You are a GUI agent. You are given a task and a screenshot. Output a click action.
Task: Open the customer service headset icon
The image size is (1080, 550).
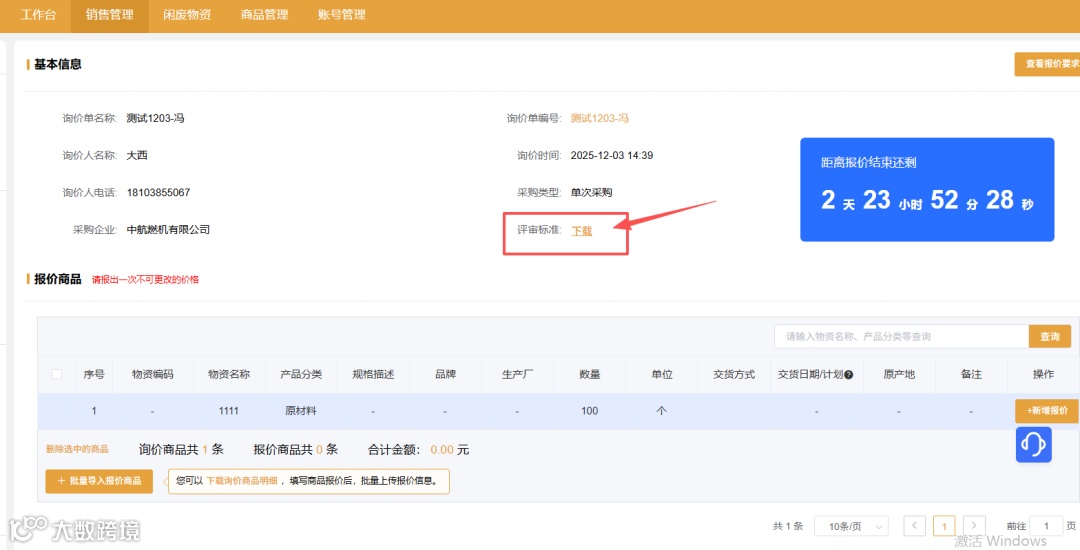tap(1033, 444)
